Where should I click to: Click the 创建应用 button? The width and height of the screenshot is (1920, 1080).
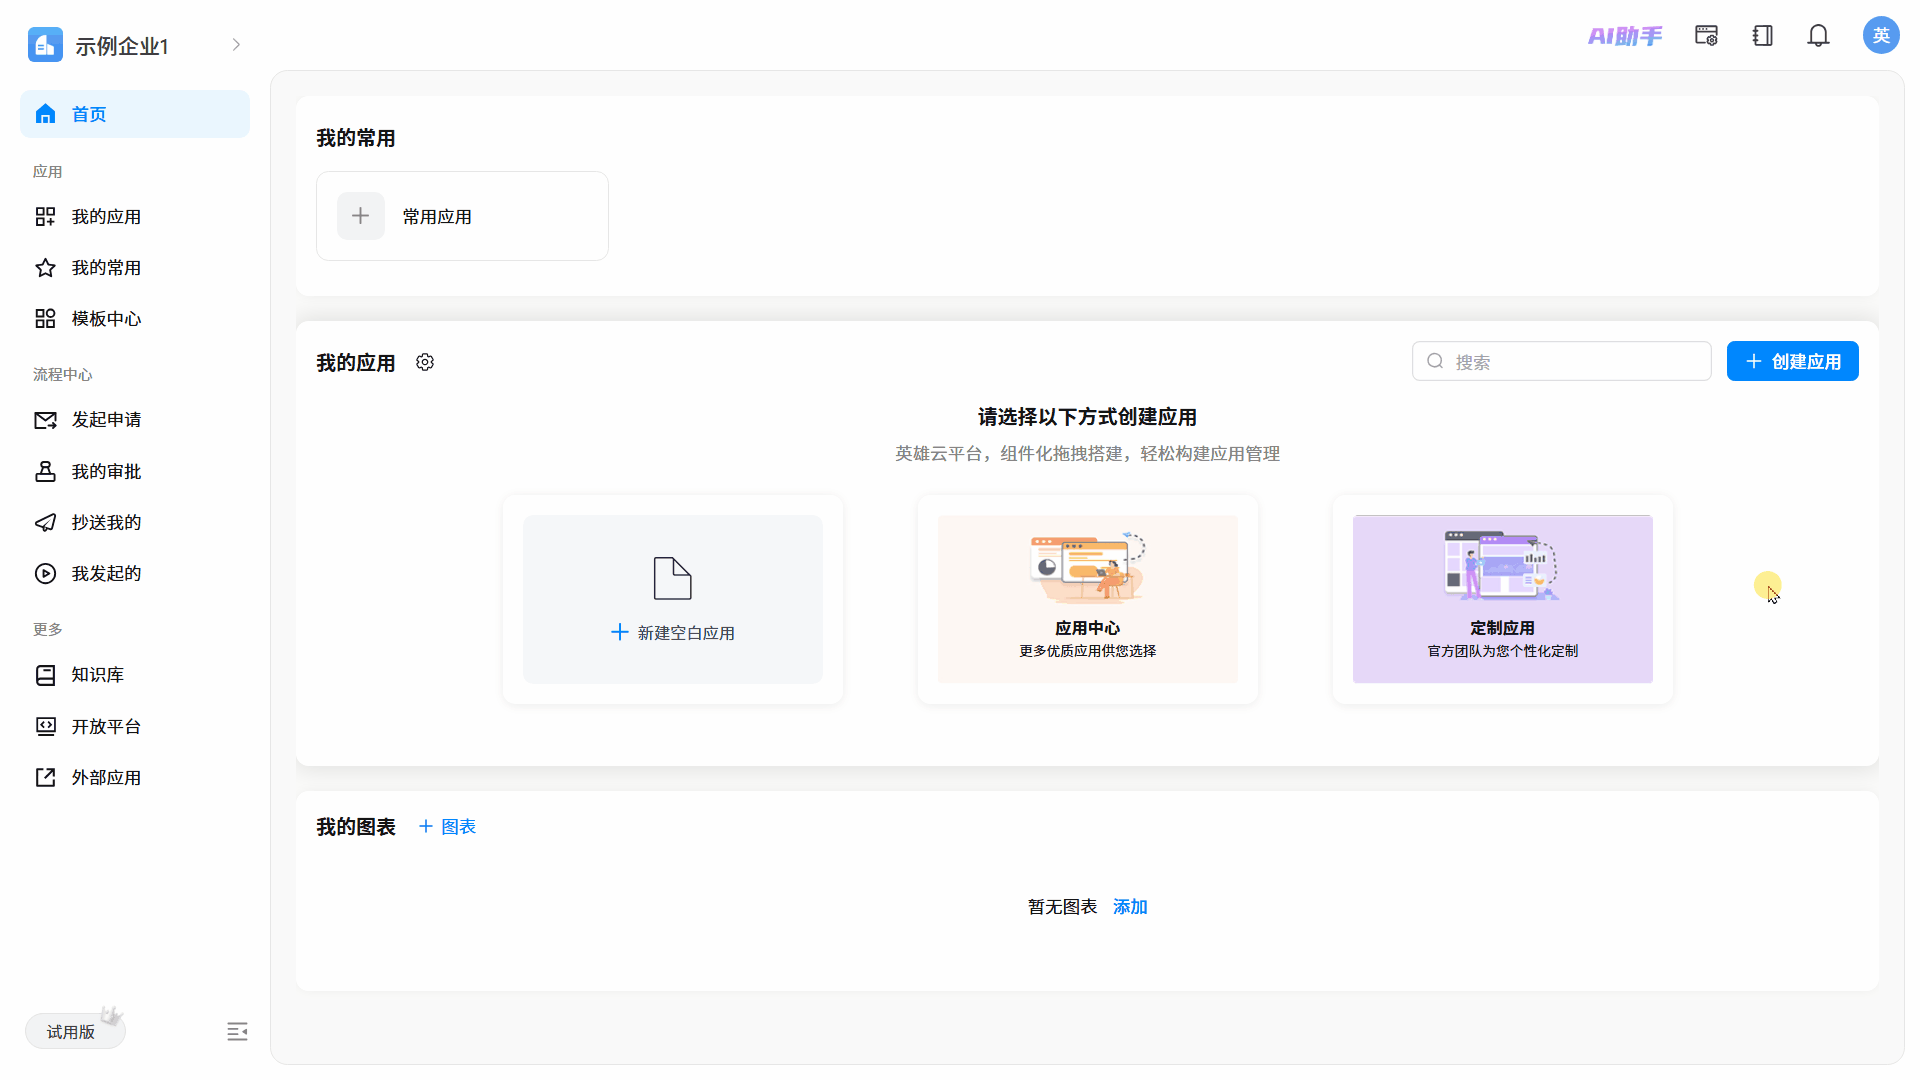point(1792,361)
